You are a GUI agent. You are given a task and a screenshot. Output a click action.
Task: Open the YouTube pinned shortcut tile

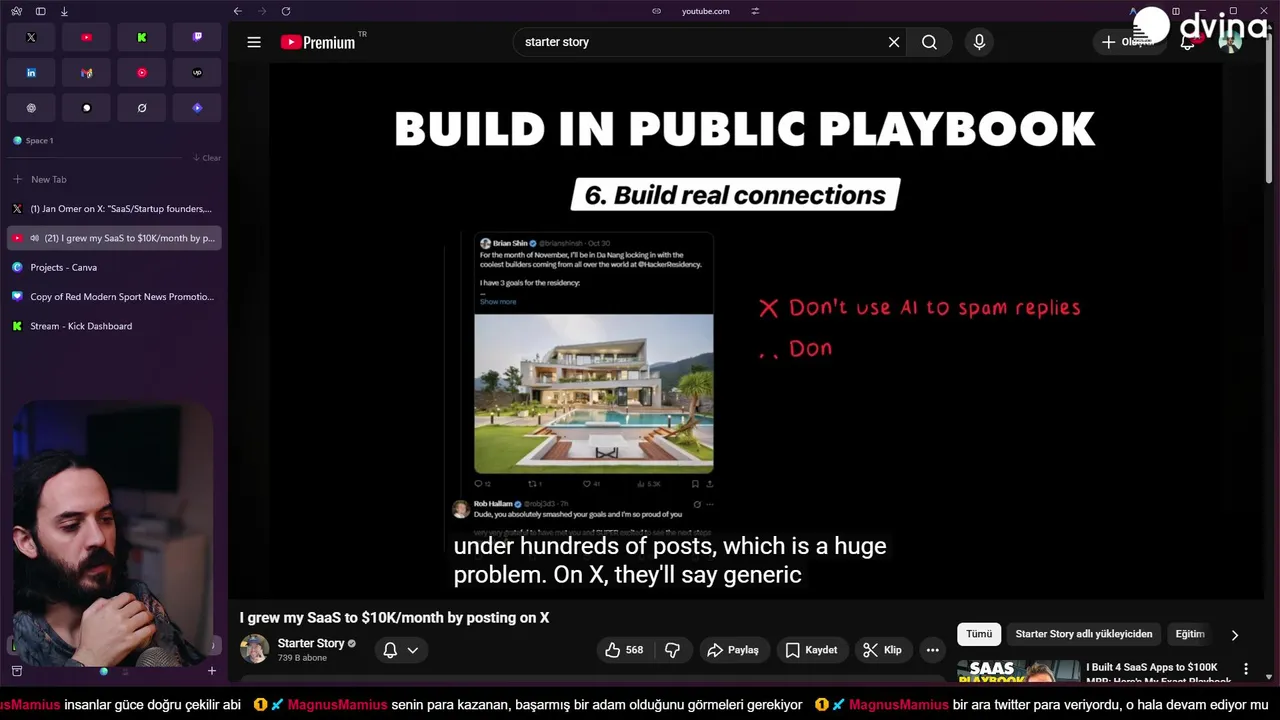pos(86,37)
